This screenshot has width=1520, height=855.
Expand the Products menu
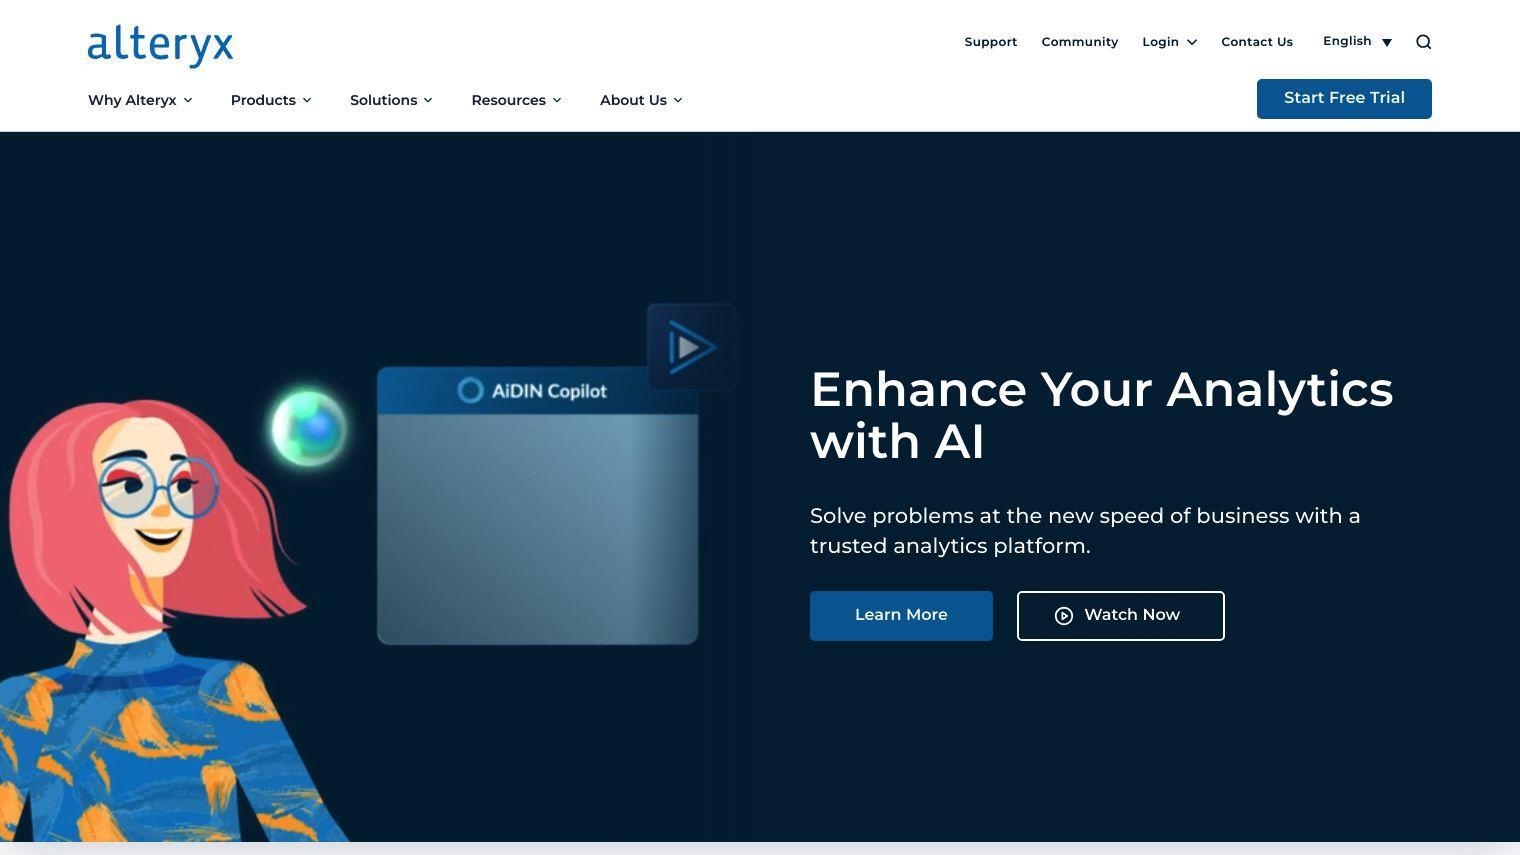(x=271, y=100)
